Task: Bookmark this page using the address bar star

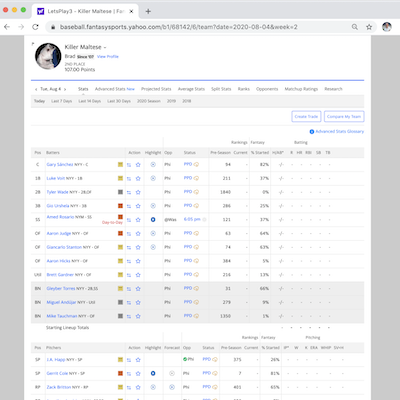Action: 369,27
